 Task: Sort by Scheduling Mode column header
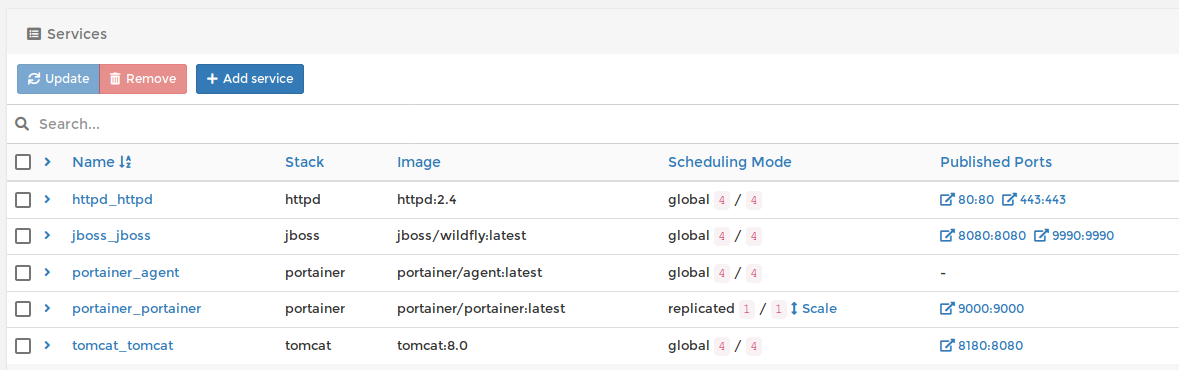[x=729, y=162]
